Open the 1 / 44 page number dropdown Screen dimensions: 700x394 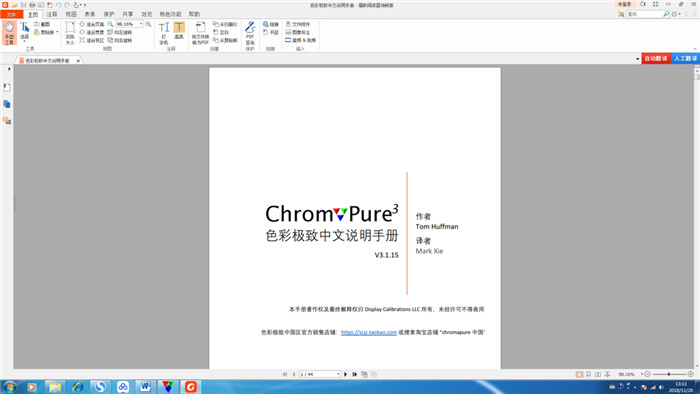(338, 374)
